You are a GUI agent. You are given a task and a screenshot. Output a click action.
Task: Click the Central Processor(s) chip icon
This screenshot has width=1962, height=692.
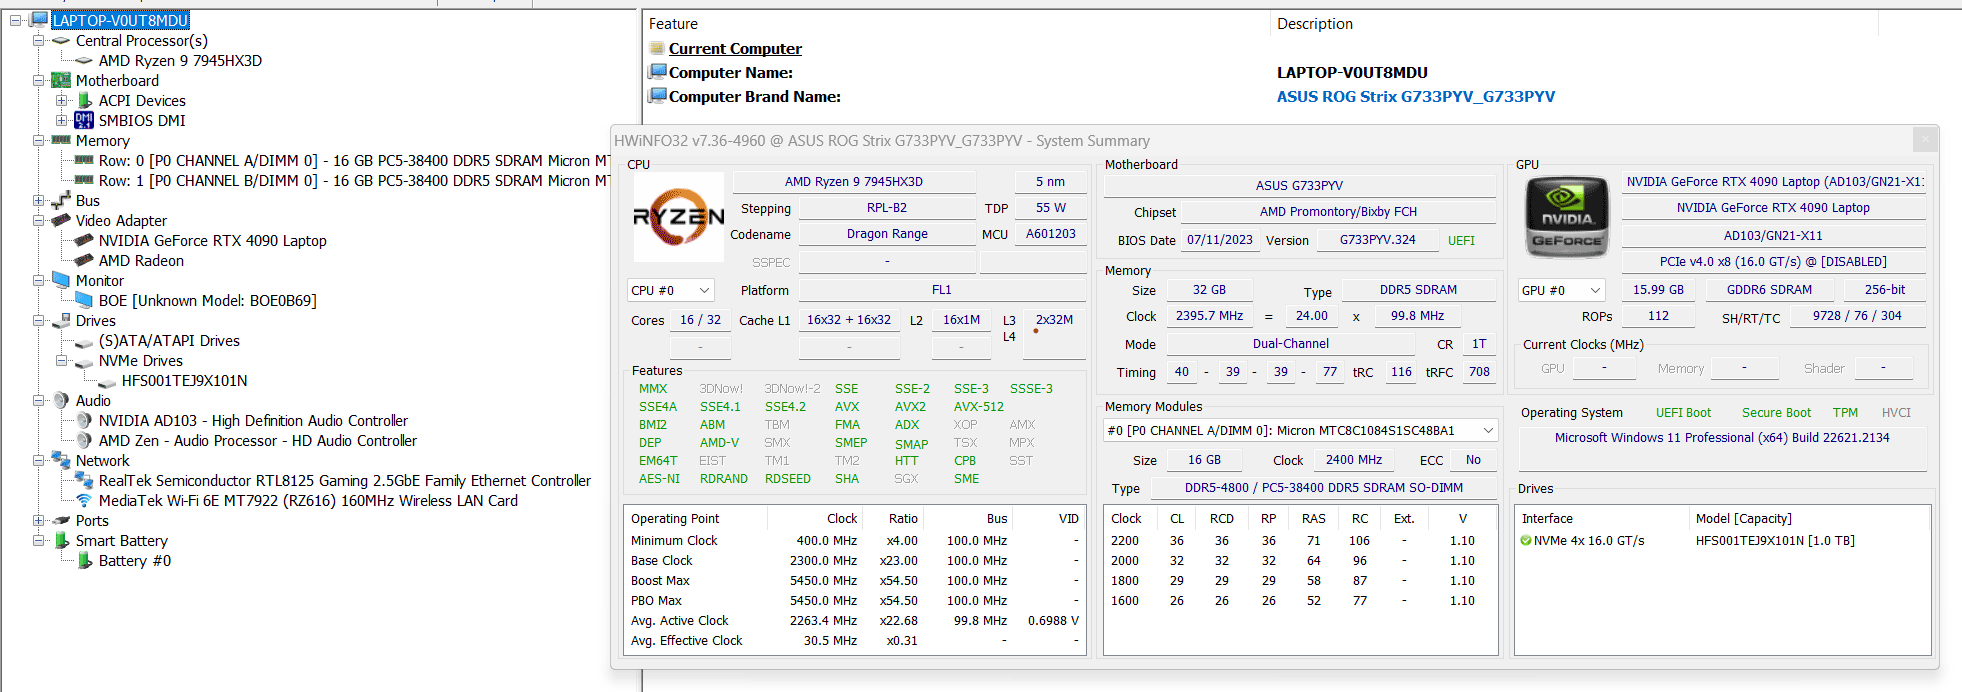tap(61, 40)
